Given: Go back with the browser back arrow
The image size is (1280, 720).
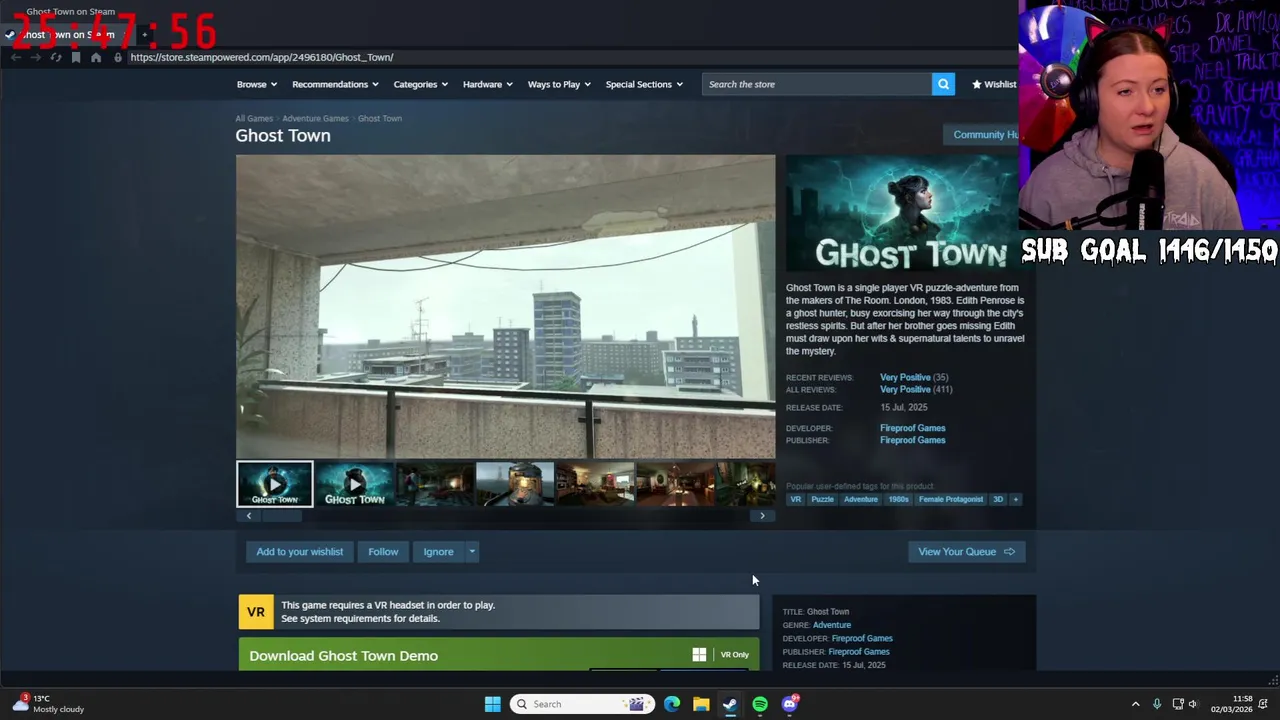Looking at the screenshot, I should pos(16,58).
